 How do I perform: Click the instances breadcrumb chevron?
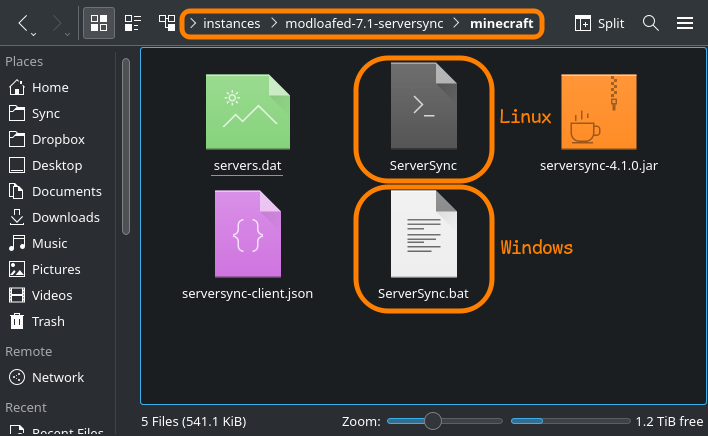coord(192,22)
